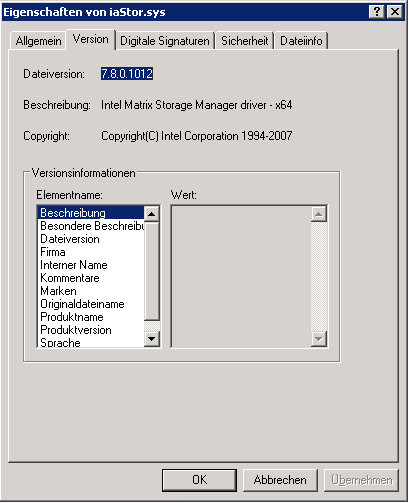Select the Dateiversion value 7.8.0.1012

[x=127, y=74]
